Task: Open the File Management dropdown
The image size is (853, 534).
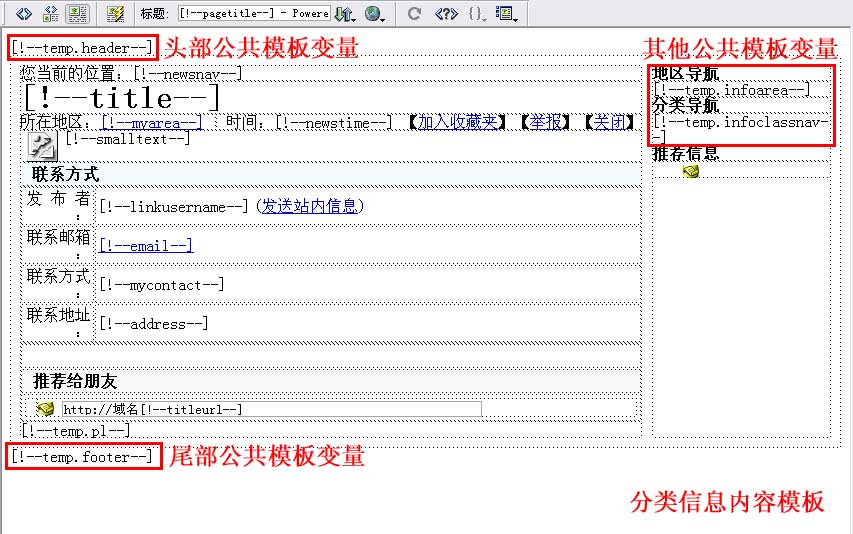Action: pyautogui.click(x=345, y=14)
